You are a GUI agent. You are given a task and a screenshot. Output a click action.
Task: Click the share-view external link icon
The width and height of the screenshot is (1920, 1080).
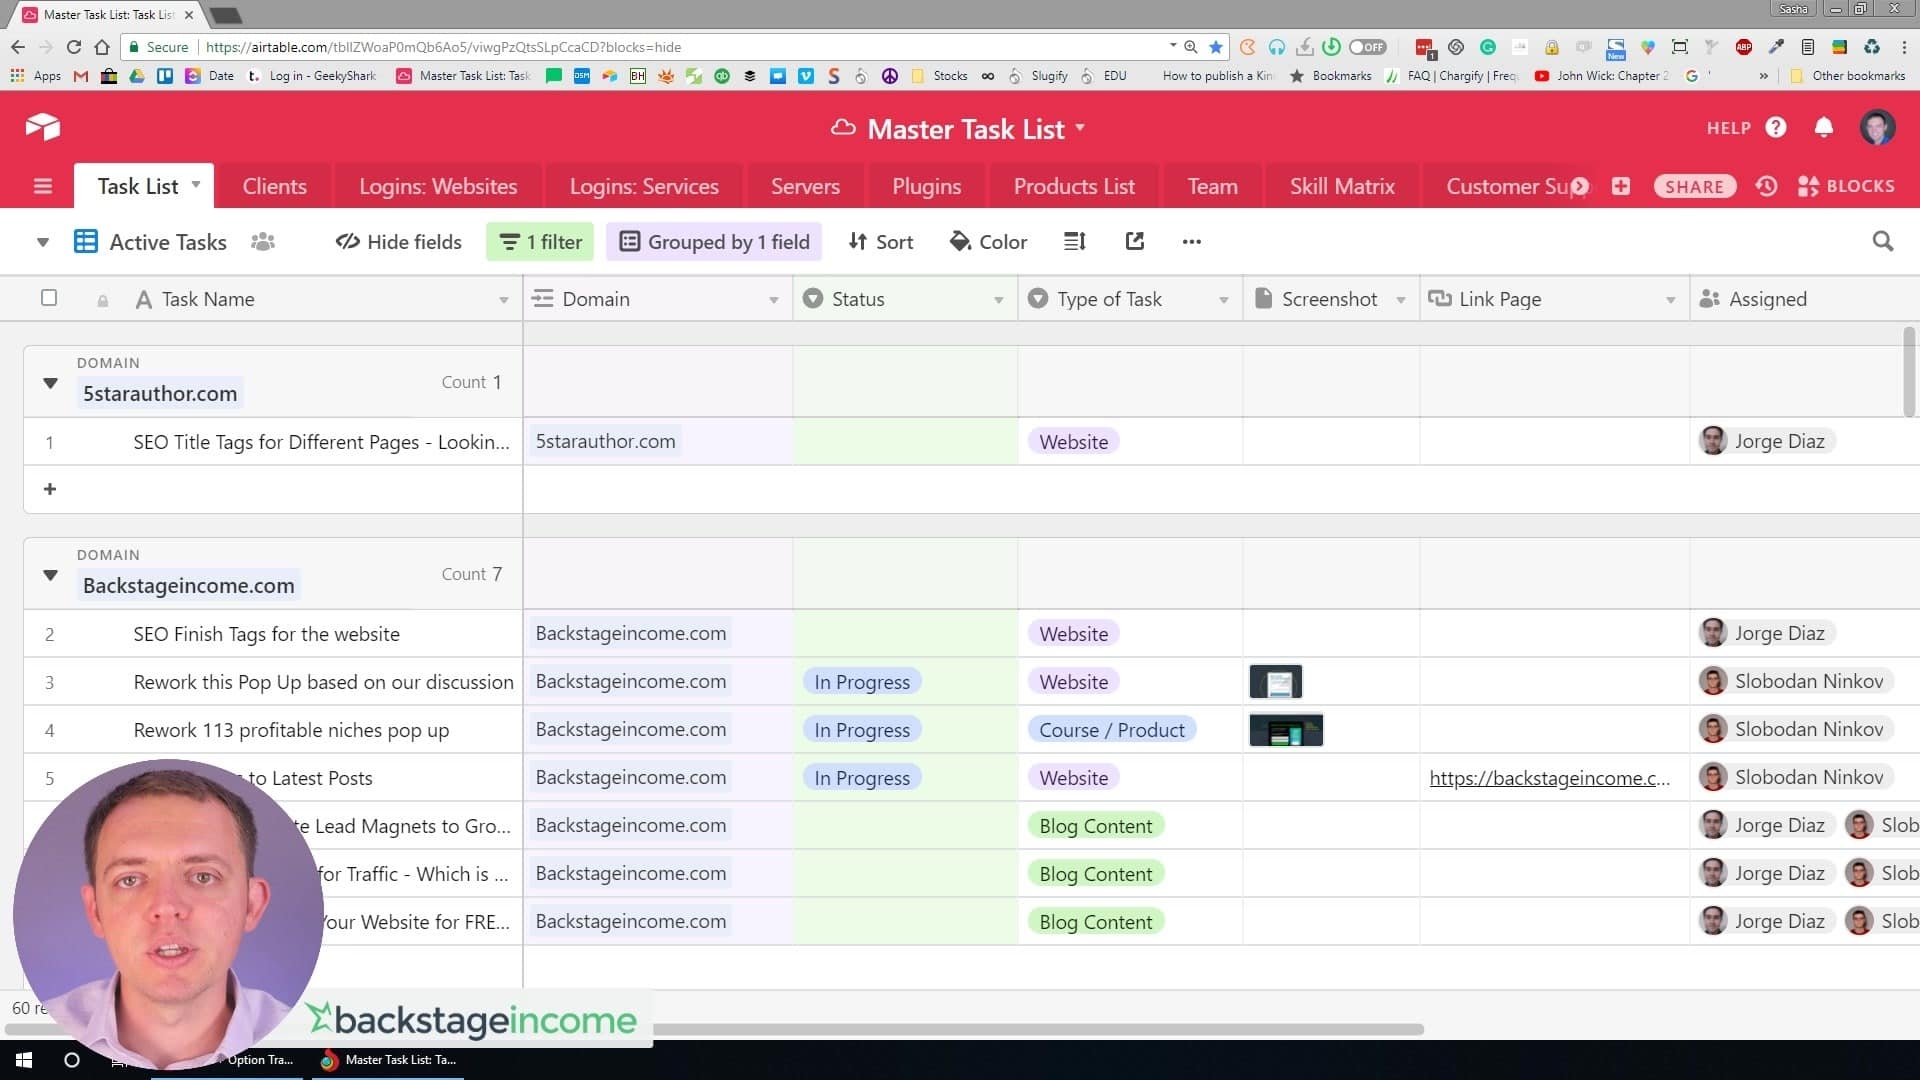click(1133, 241)
